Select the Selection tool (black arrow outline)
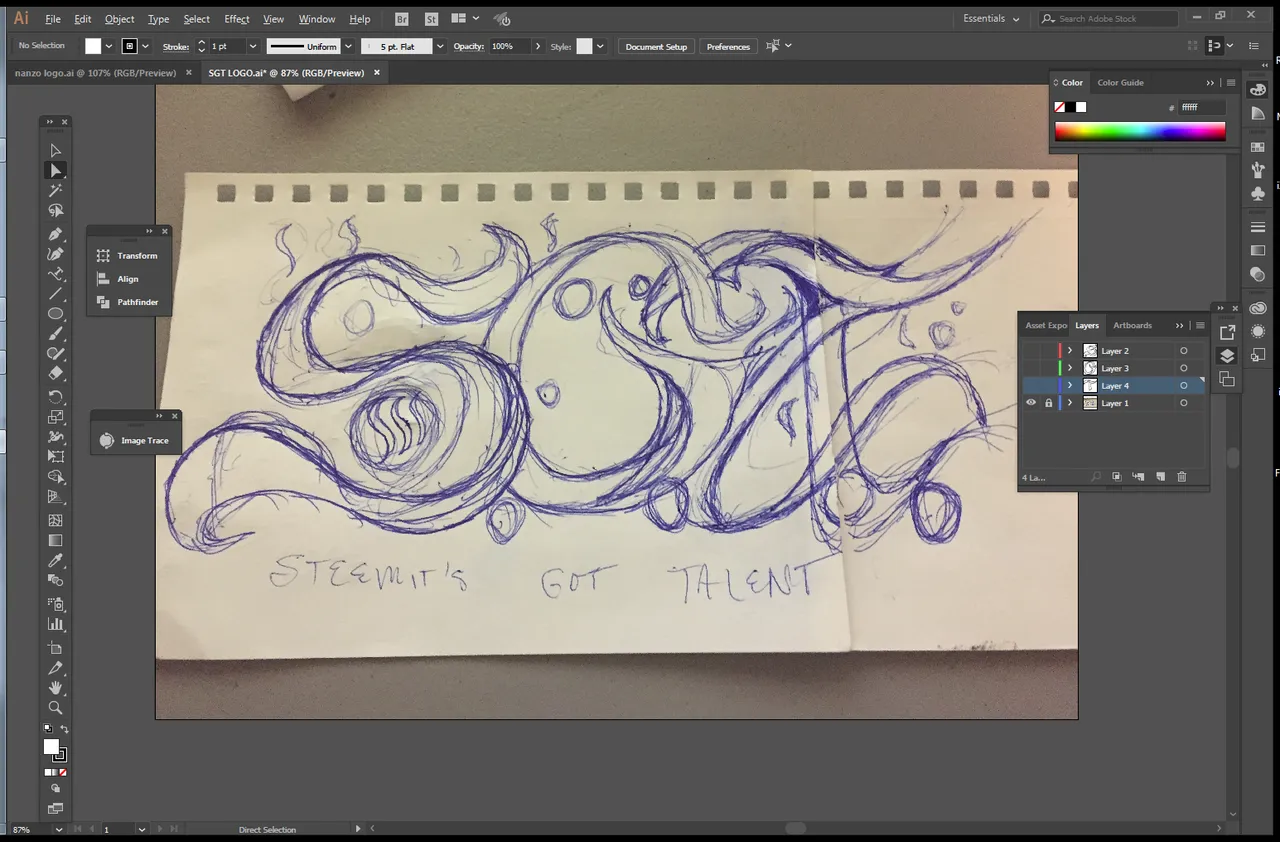The image size is (1280, 842). [x=56, y=151]
